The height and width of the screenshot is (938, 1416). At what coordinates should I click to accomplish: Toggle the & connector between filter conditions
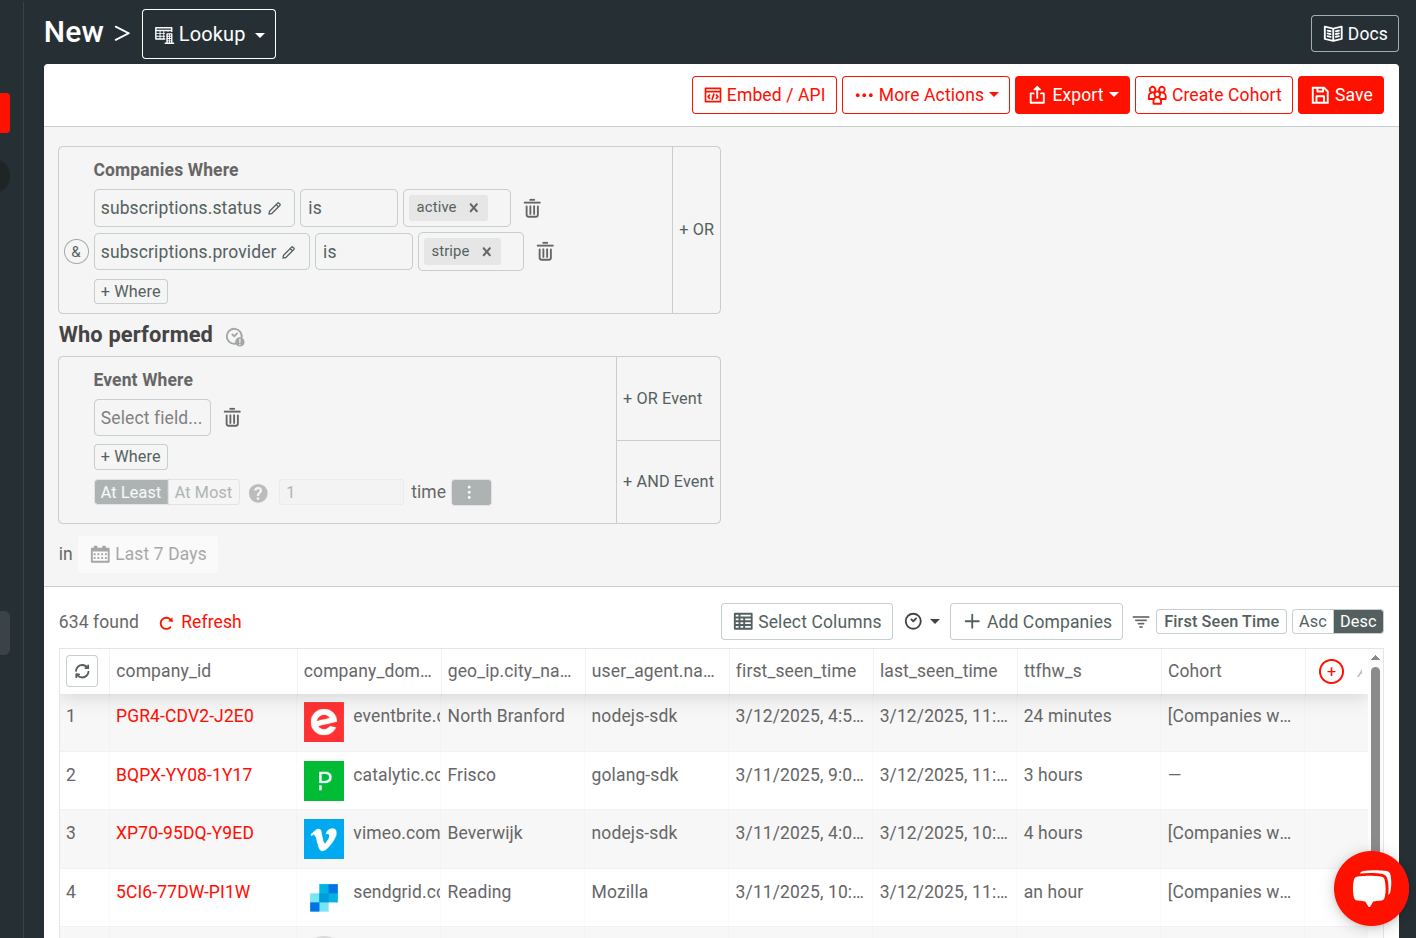coord(76,251)
